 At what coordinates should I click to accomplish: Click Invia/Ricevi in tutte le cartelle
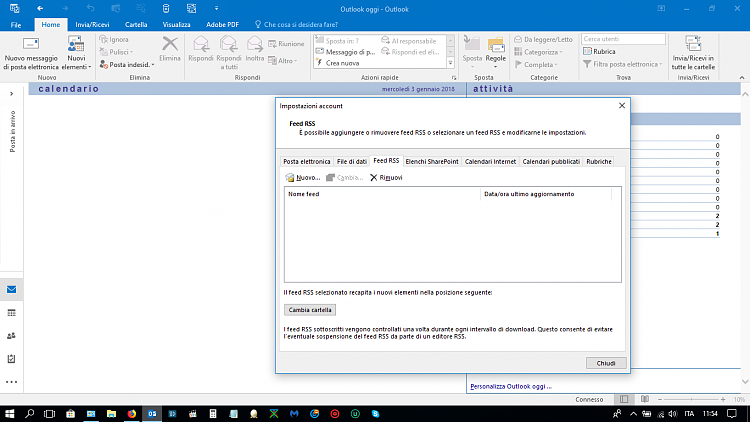tap(693, 53)
